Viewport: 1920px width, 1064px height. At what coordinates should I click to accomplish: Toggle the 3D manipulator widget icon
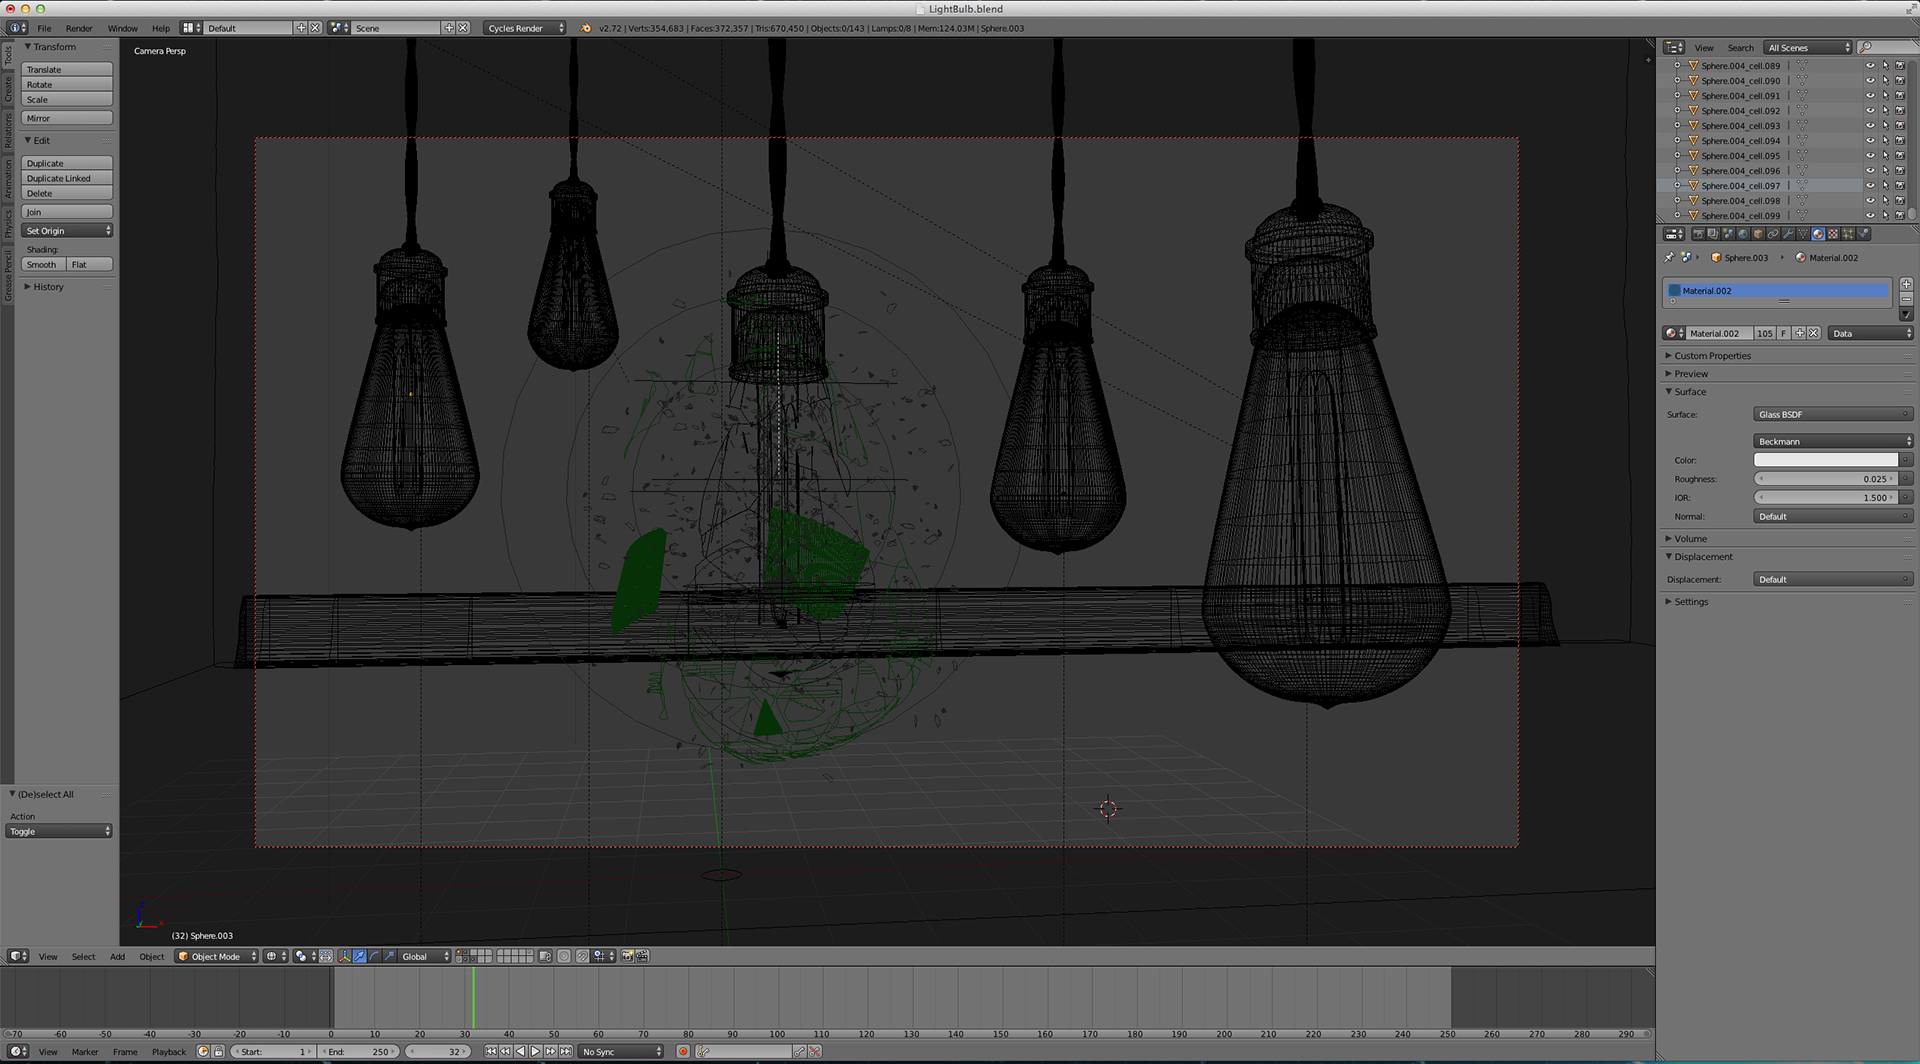pyautogui.click(x=344, y=956)
